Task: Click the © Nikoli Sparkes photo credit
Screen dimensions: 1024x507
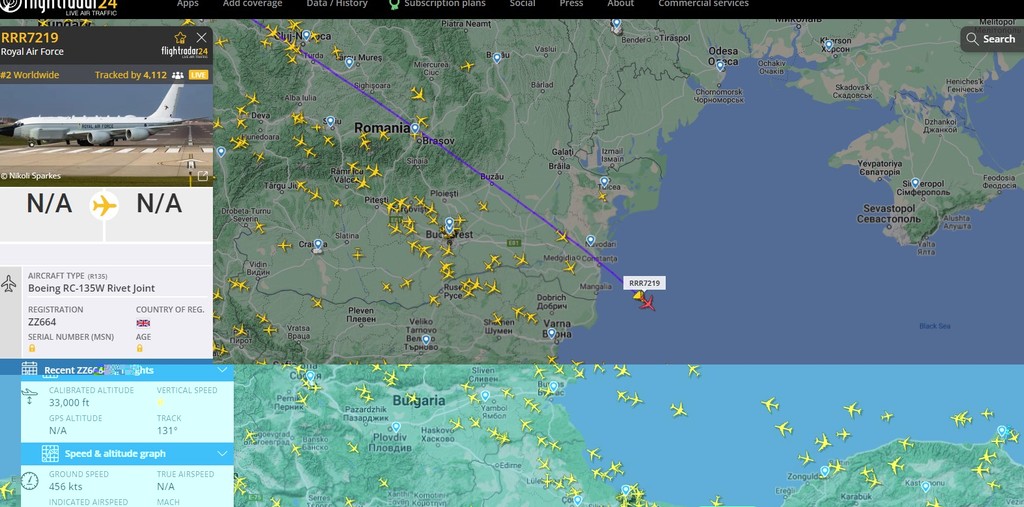Action: [x=31, y=176]
